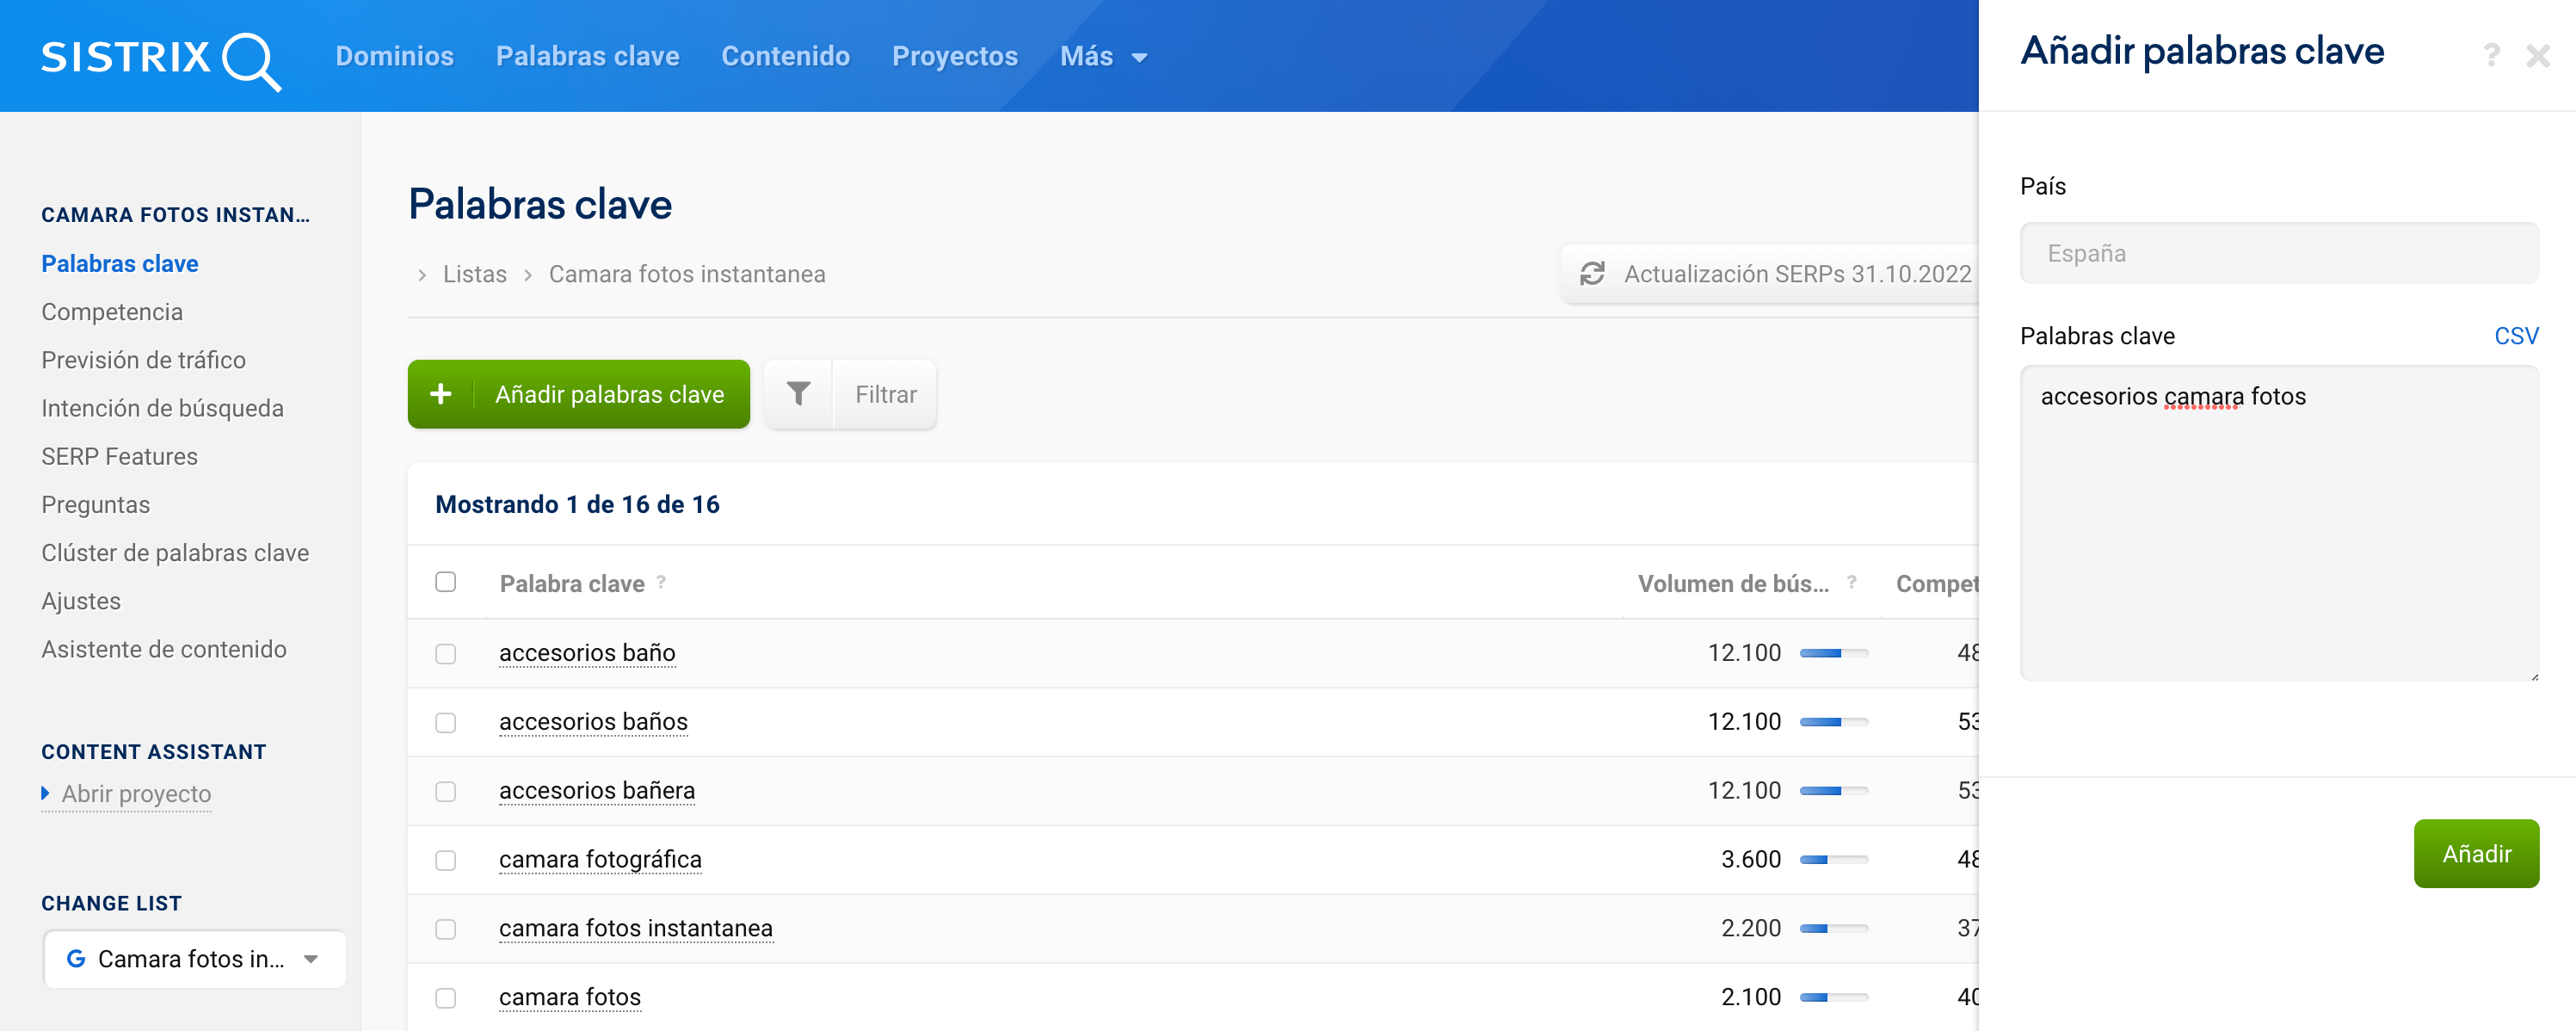This screenshot has width=2576, height=1031.
Task: Click the plus icon on green button
Action: coord(440,394)
